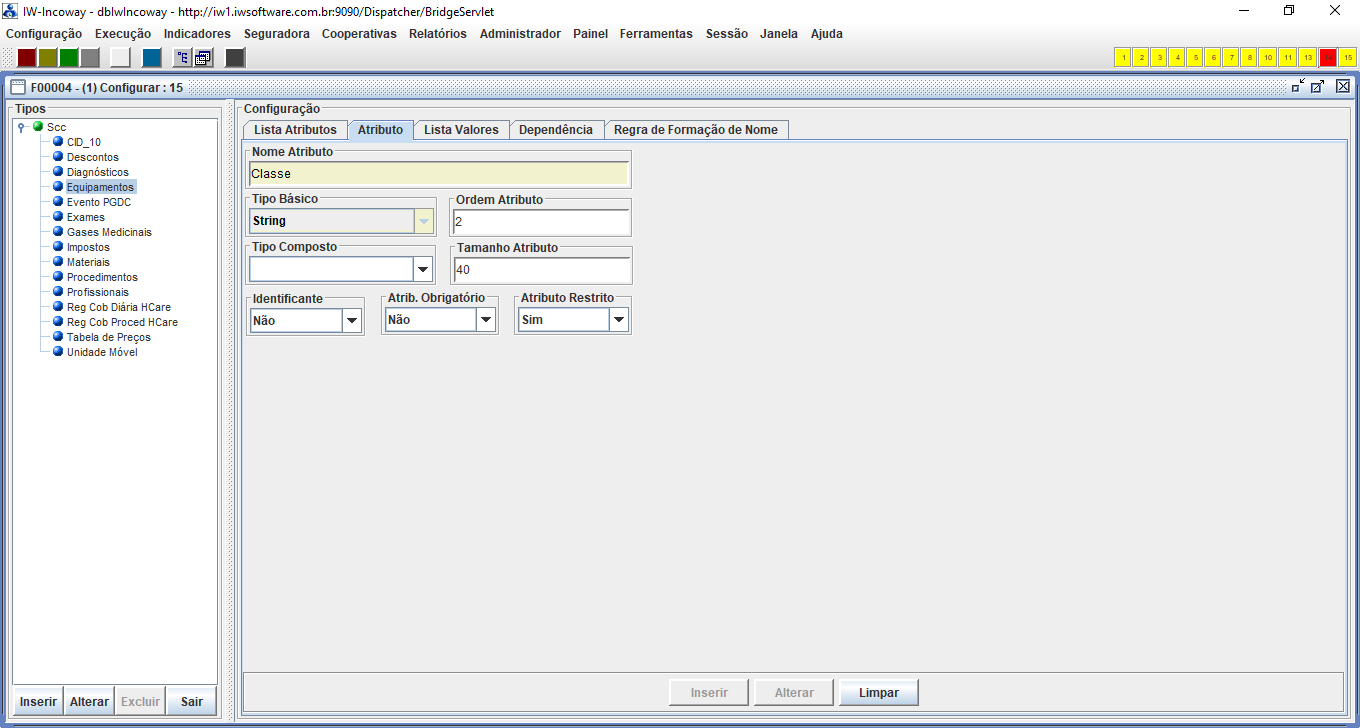
Task: Open the Relatórios menu
Action: (437, 33)
